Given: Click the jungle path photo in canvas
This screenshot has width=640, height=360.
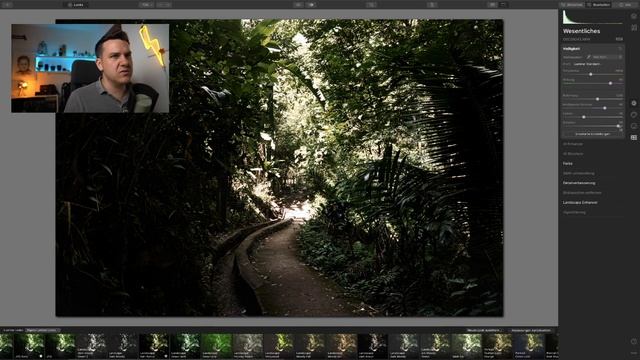Looking at the screenshot, I should [279, 168].
